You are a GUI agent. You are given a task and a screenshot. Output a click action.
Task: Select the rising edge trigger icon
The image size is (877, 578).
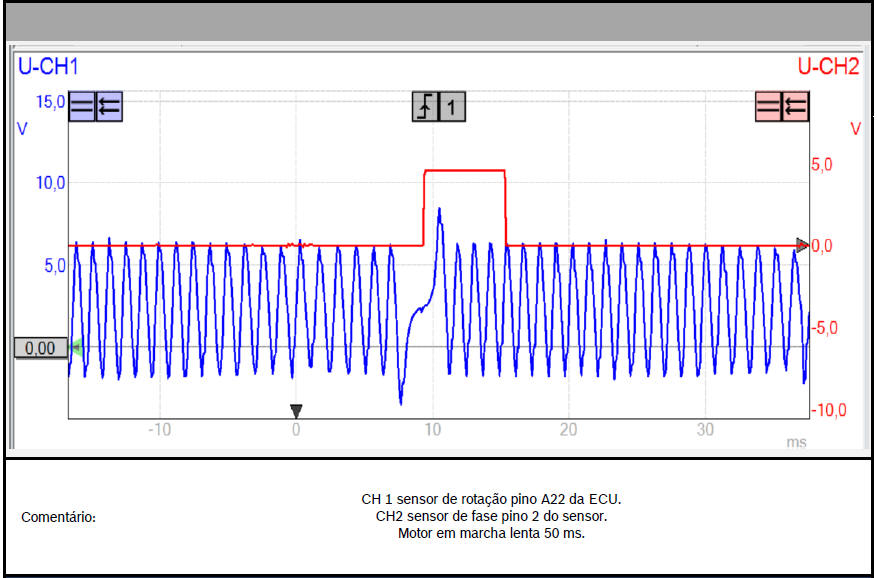tap(426, 106)
